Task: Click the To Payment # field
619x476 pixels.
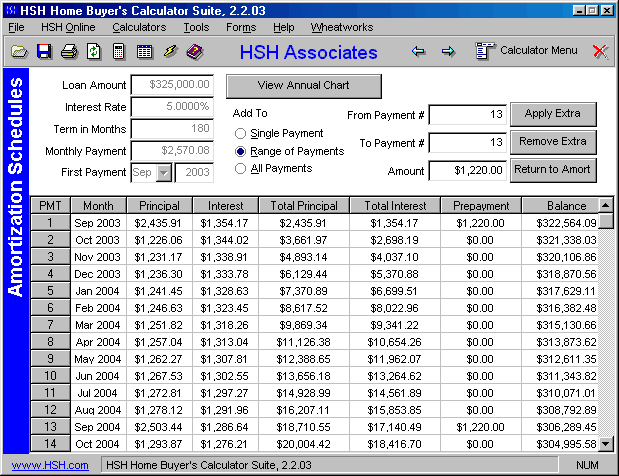Action: tap(467, 142)
